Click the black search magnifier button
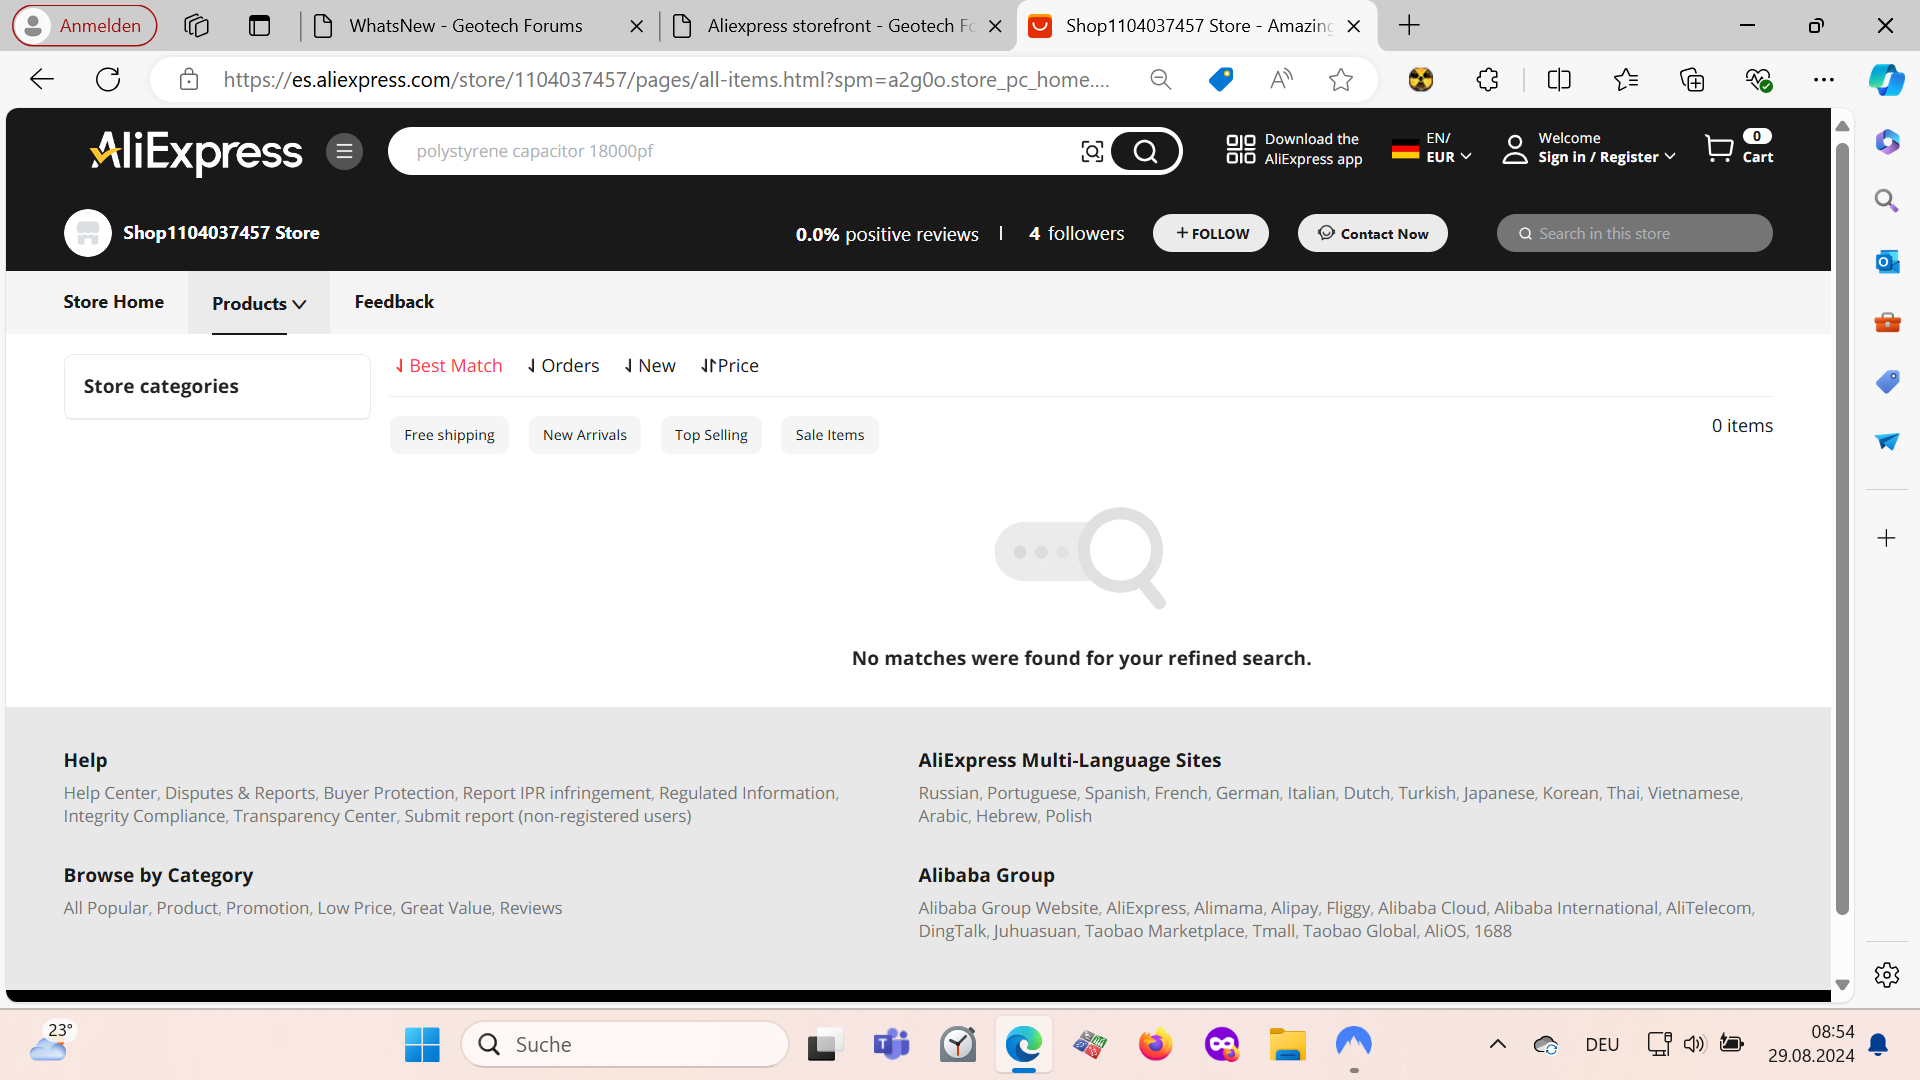 pos(1145,151)
